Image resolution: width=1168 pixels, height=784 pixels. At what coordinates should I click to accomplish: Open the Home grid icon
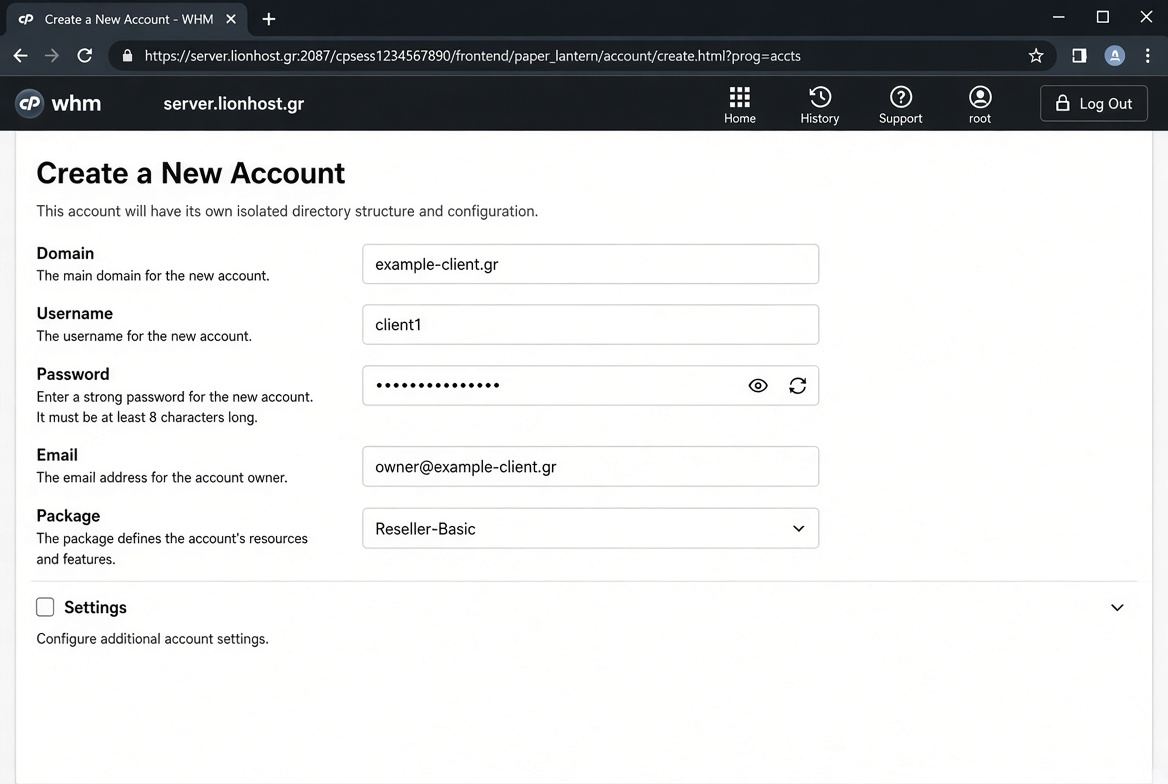click(x=739, y=97)
